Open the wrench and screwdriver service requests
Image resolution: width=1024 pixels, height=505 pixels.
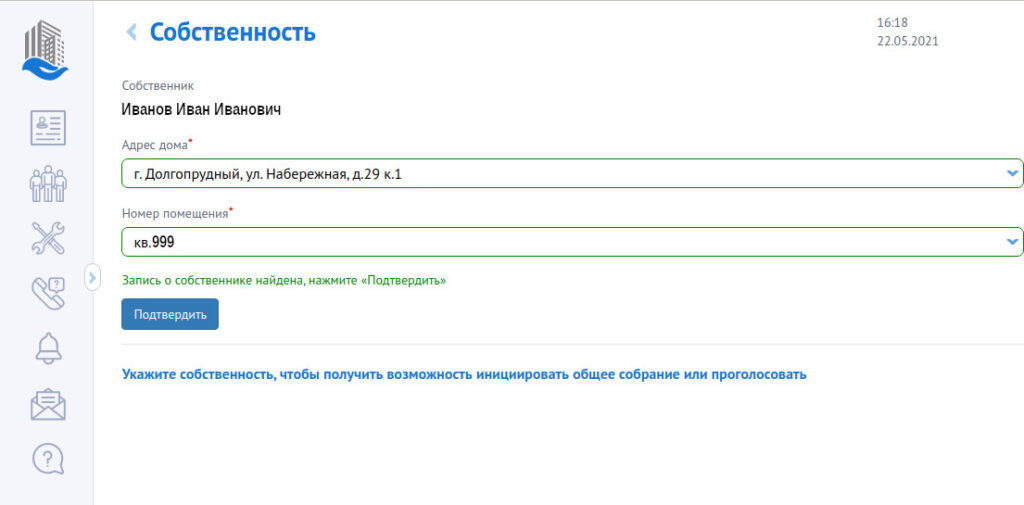tap(48, 238)
